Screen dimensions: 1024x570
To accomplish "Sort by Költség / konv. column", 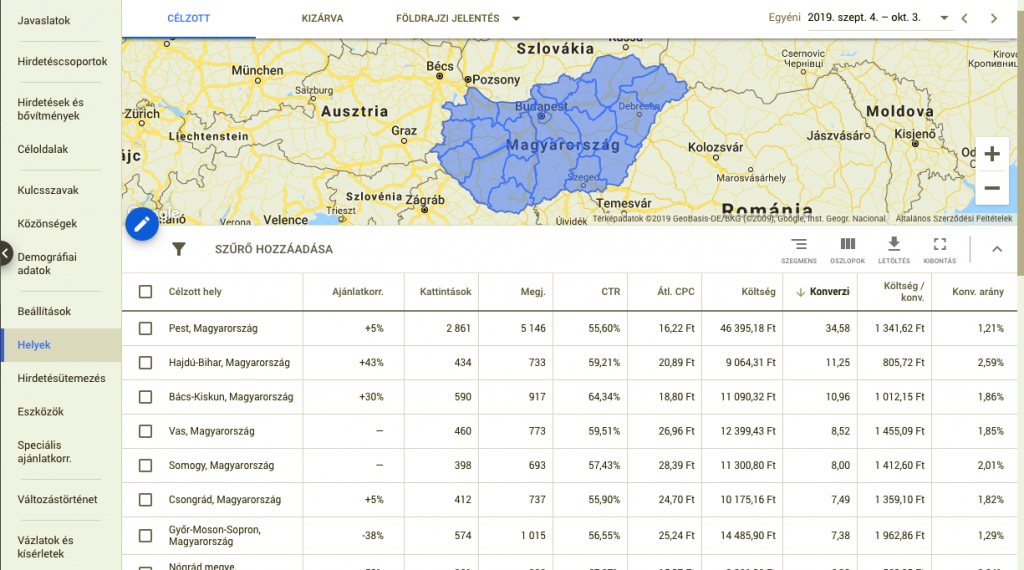I will pos(904,292).
